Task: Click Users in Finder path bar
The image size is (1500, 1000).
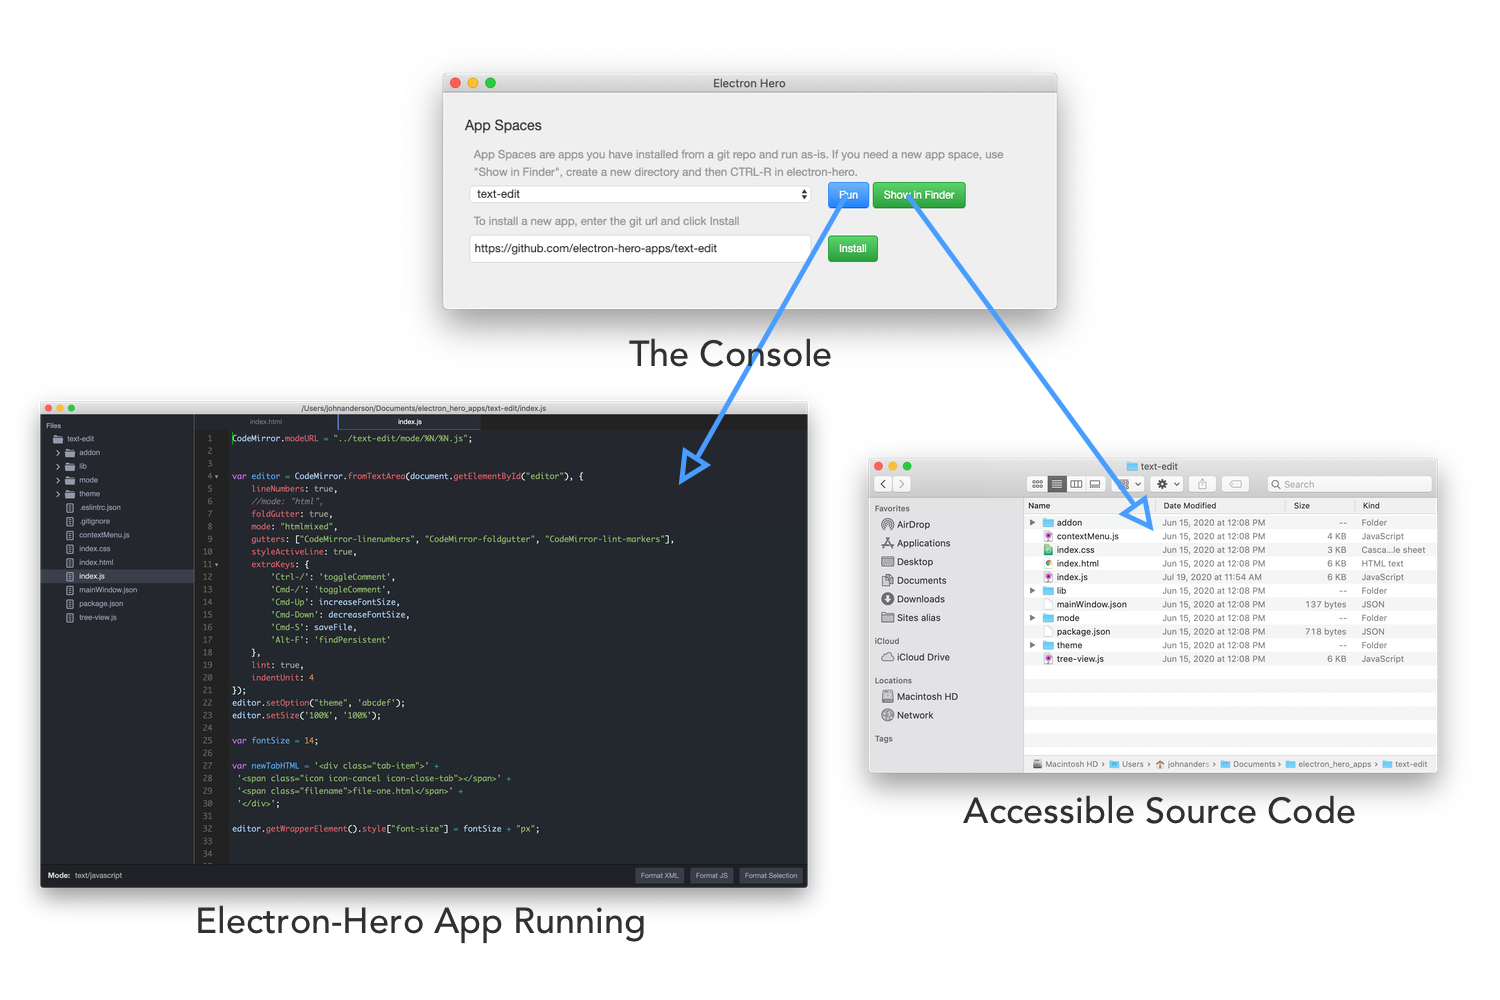Action: (x=1127, y=764)
